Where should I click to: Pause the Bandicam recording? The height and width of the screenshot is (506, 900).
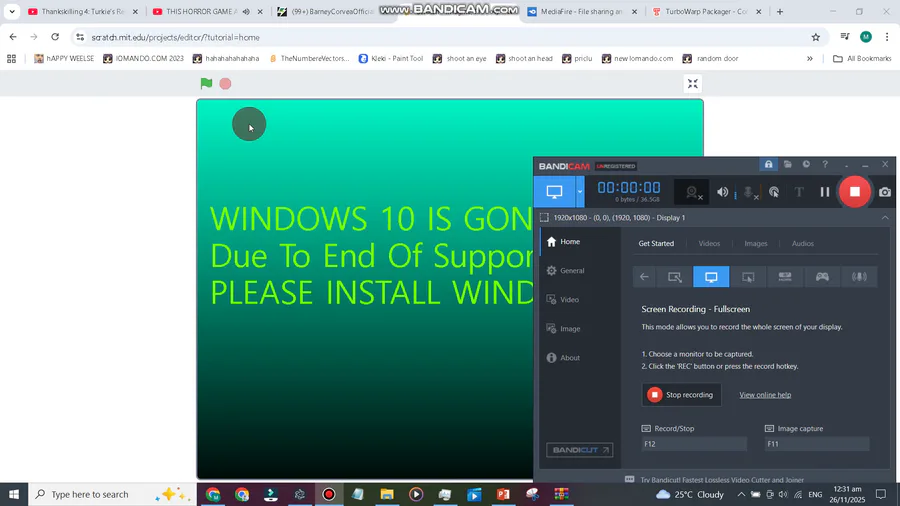(x=825, y=192)
